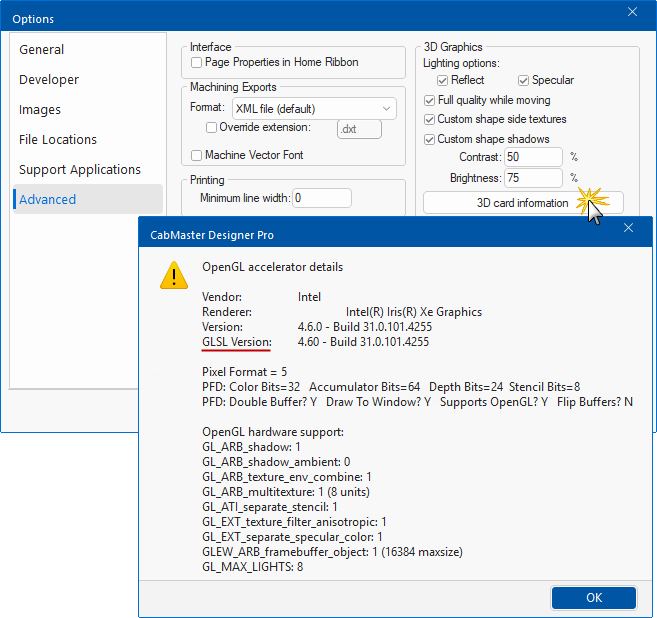Open the Developer options page
This screenshot has height=618, width=657.
pos(49,79)
